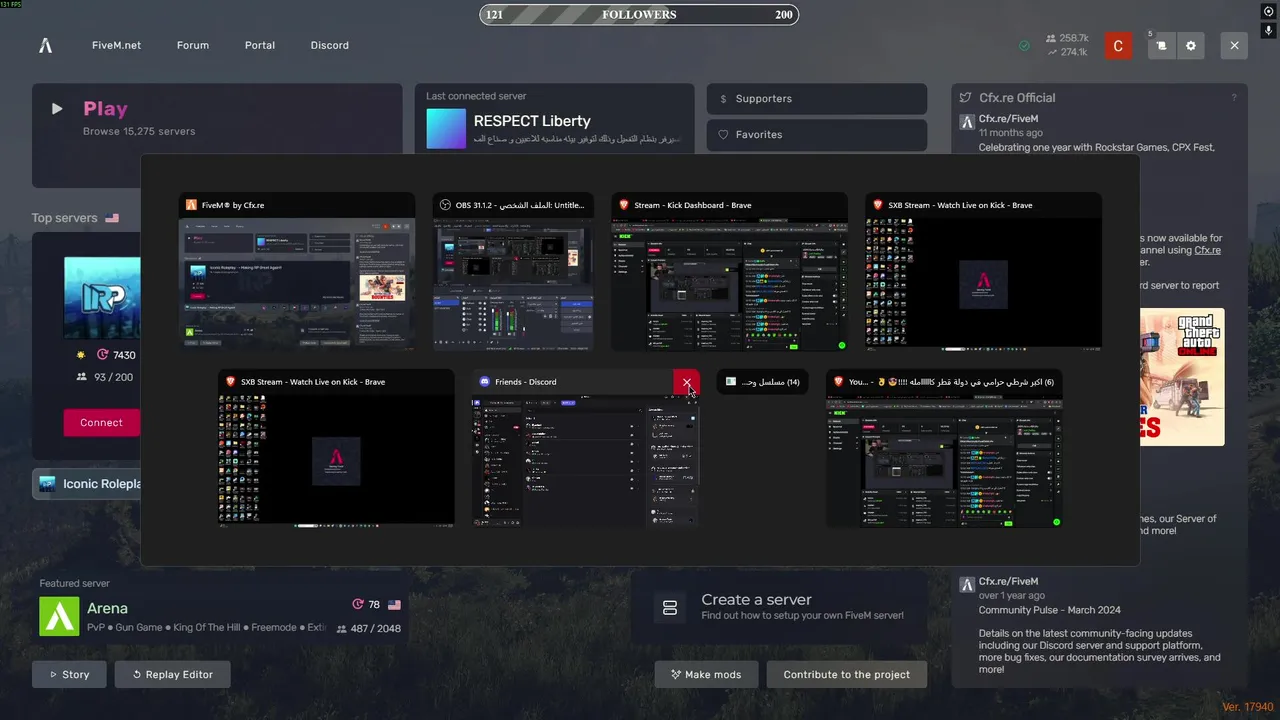This screenshot has width=1280, height=720.
Task: Switch to Friends - Discord window thumbnail
Action: [x=586, y=448]
